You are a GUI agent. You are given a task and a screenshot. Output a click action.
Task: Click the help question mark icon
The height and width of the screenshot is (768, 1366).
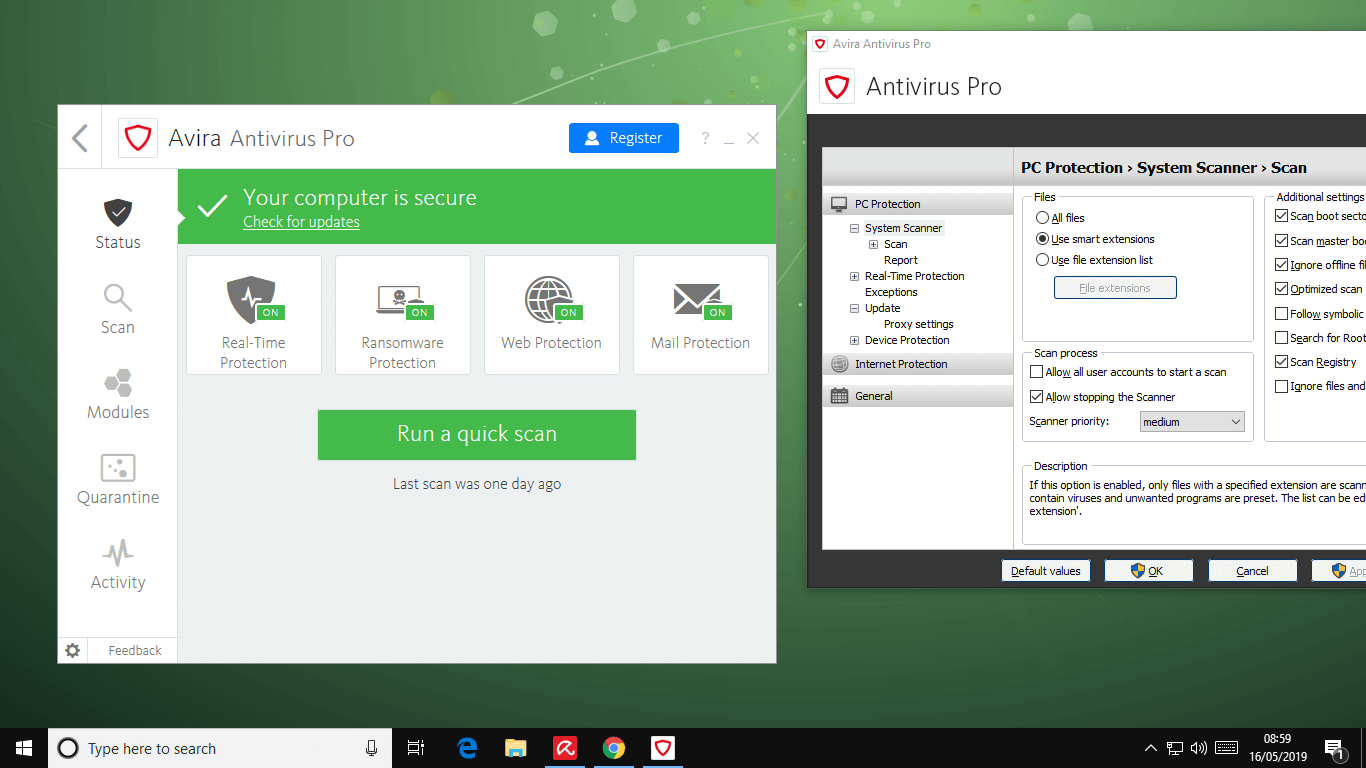click(x=705, y=138)
